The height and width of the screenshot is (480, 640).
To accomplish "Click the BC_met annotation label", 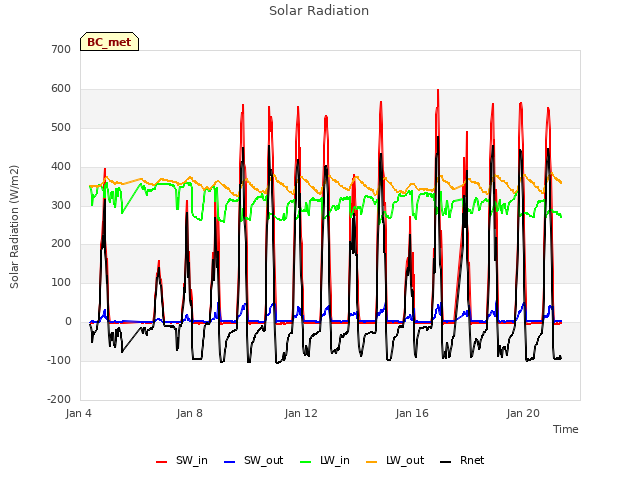I will [x=109, y=42].
